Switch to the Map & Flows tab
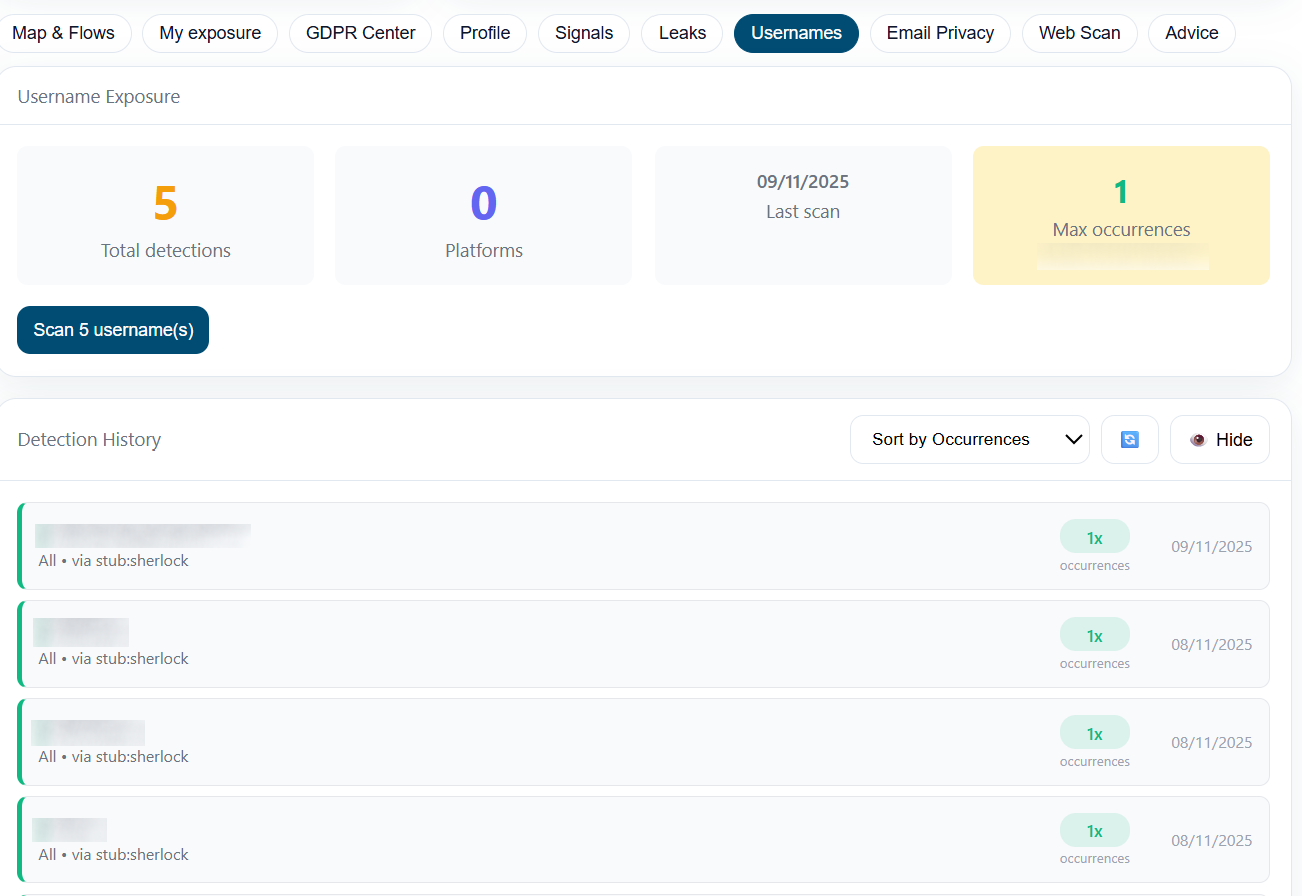This screenshot has height=896, width=1302. pyautogui.click(x=64, y=33)
